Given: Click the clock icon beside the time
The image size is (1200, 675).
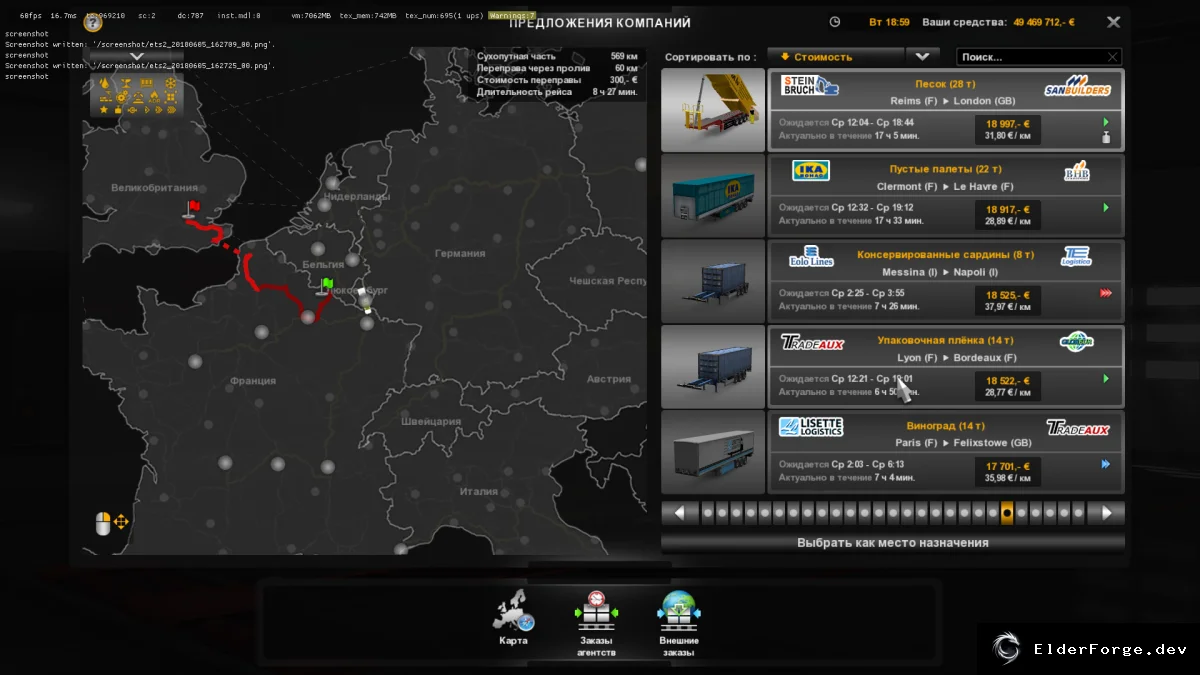Looking at the screenshot, I should coord(835,22).
